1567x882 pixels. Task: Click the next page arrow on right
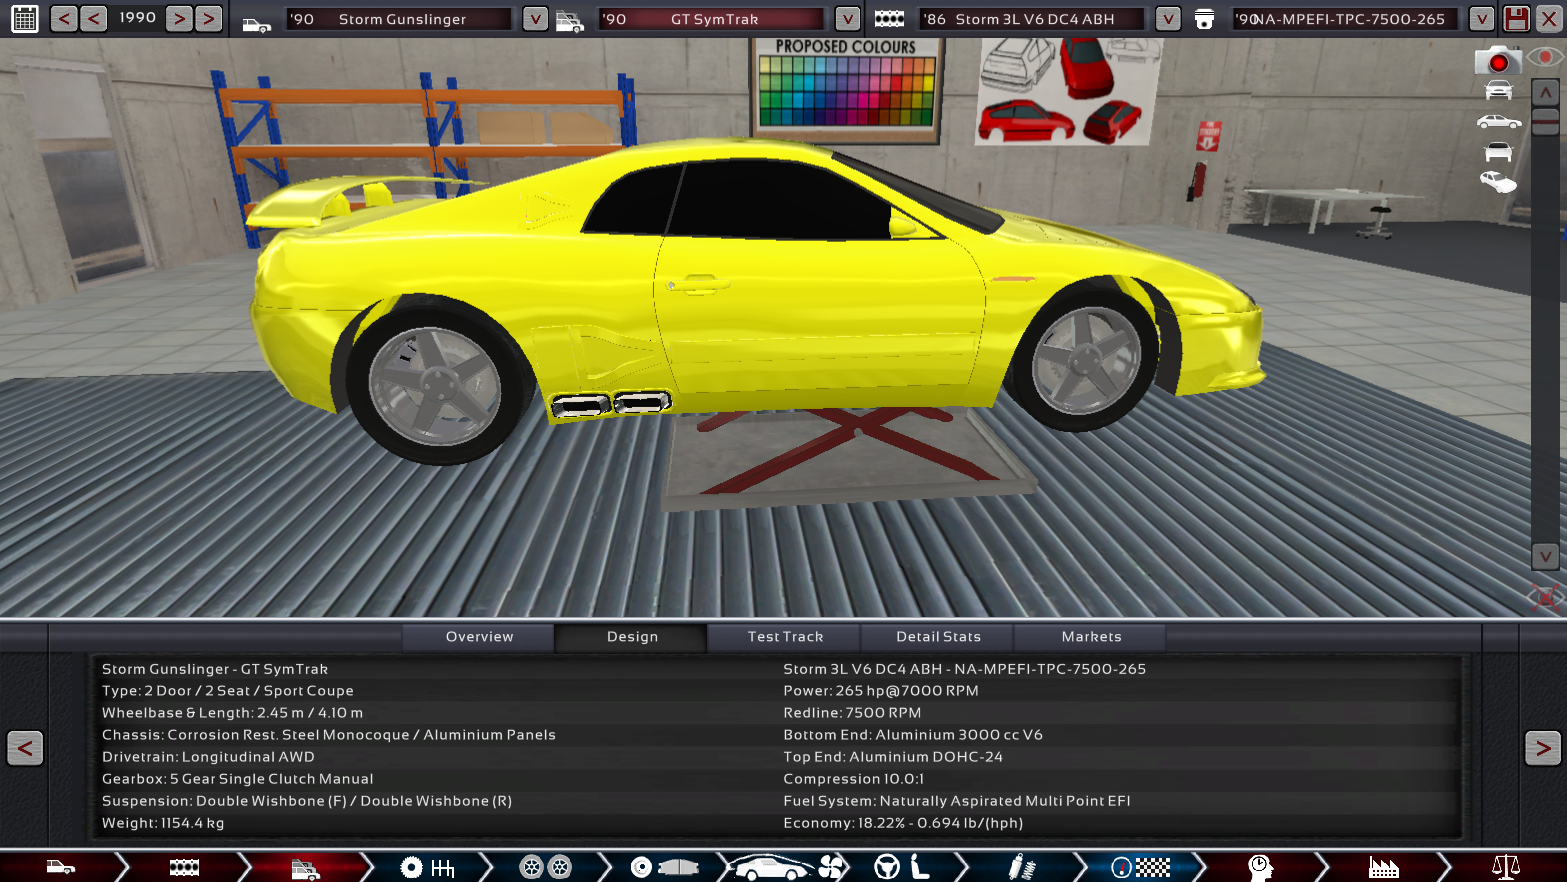pos(1542,748)
